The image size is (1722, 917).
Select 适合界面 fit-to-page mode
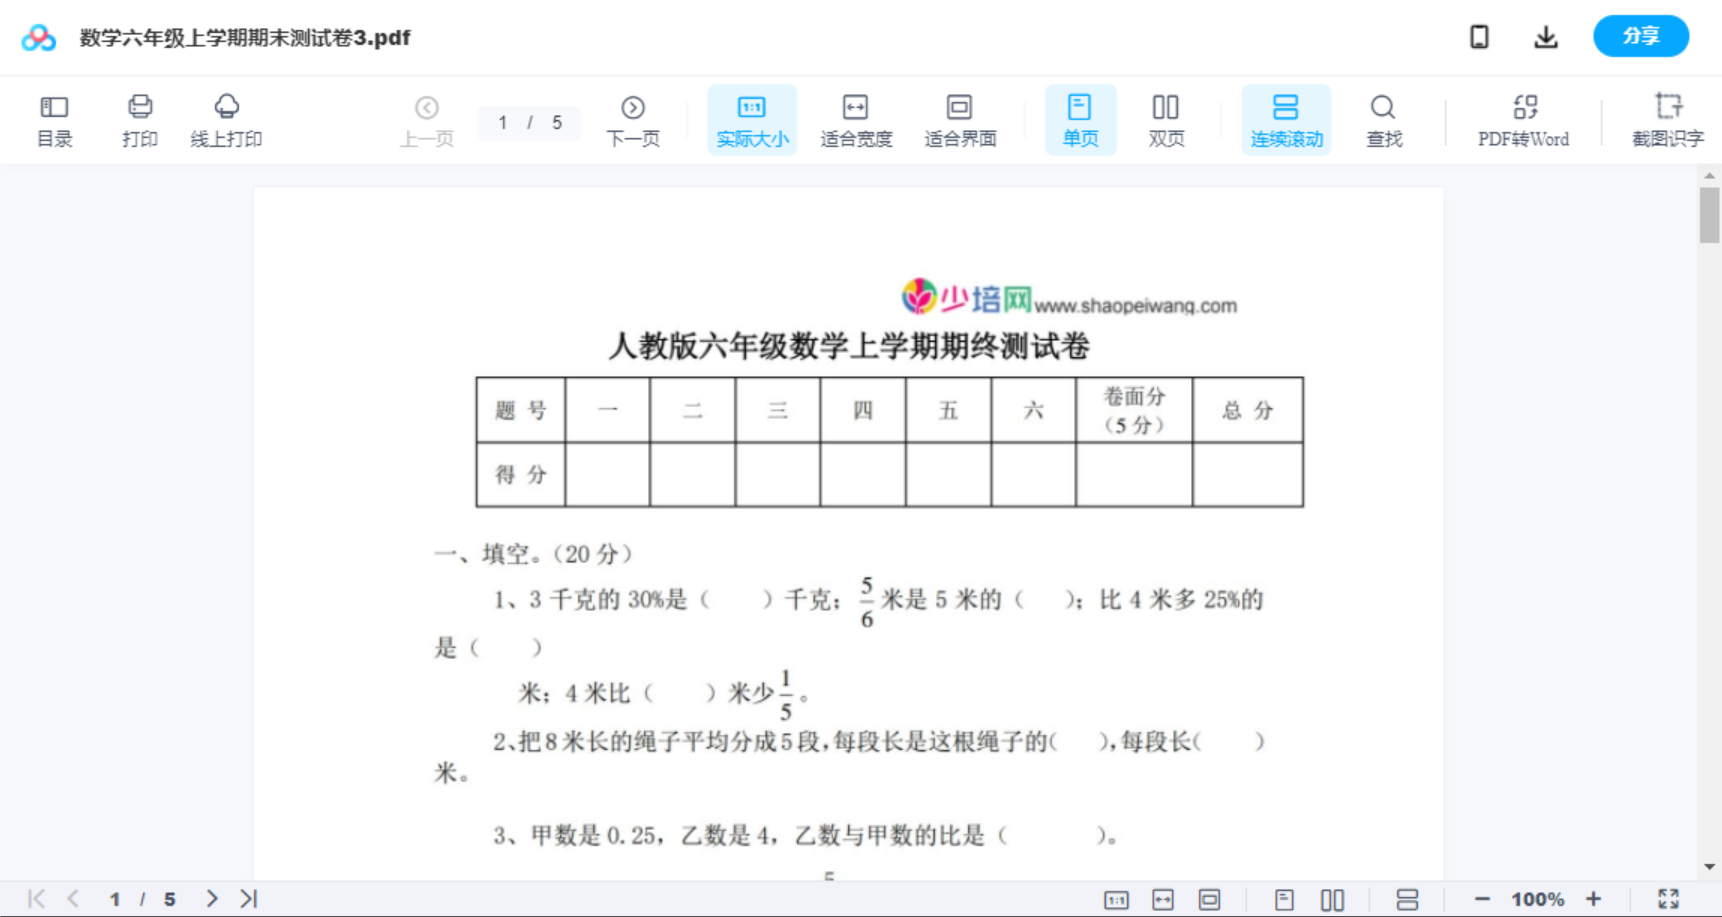click(x=961, y=119)
